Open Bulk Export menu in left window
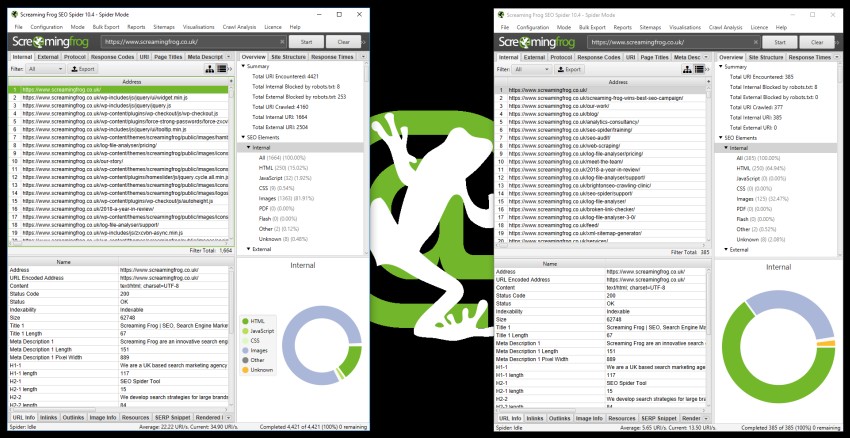 (x=106, y=27)
